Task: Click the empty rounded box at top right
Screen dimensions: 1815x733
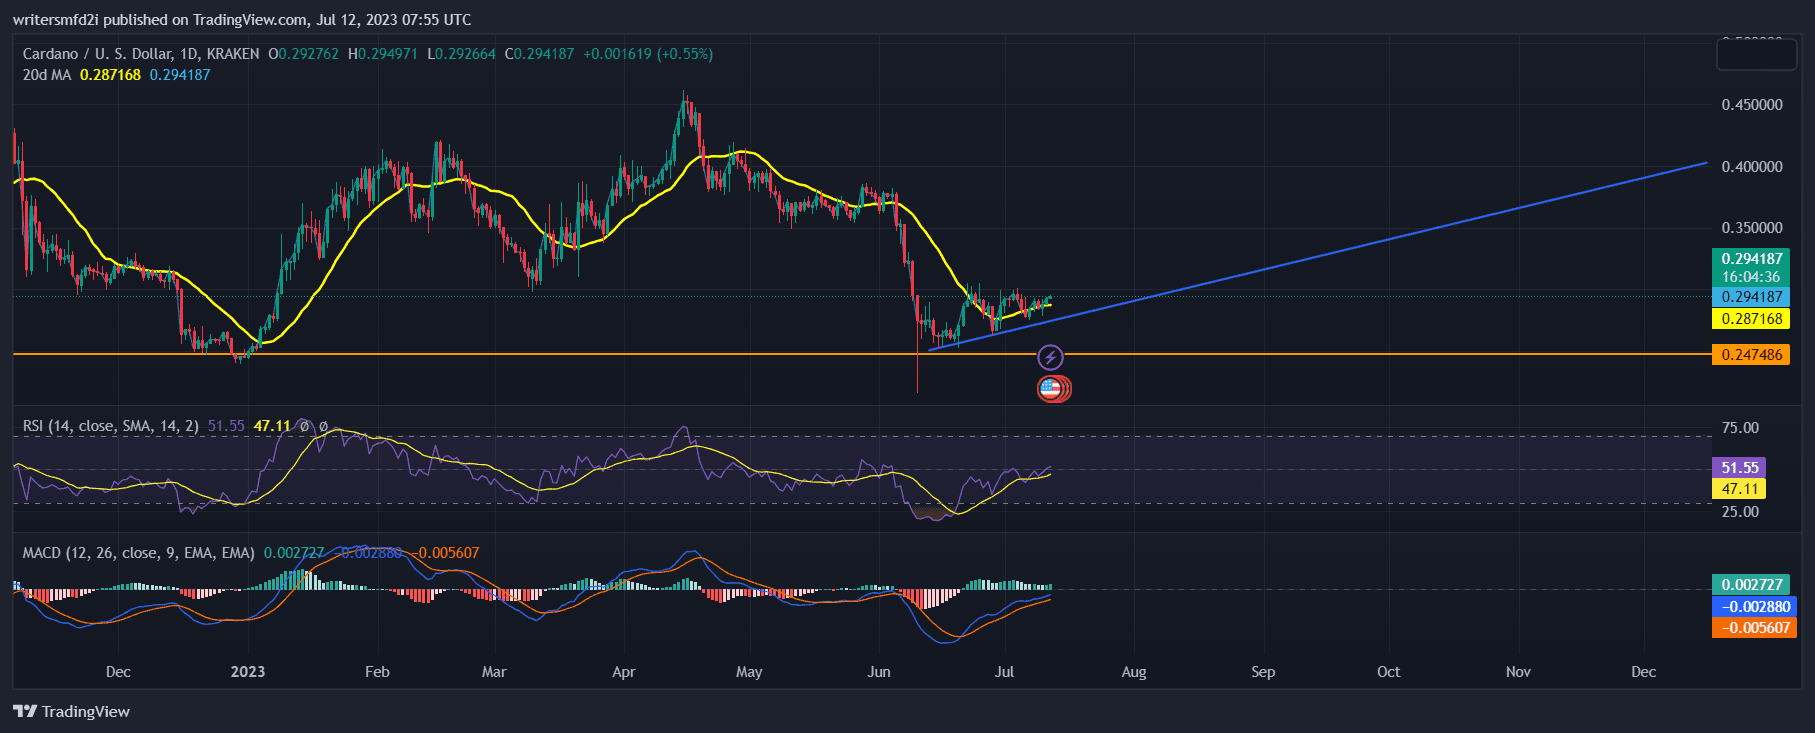Action: [1756, 54]
